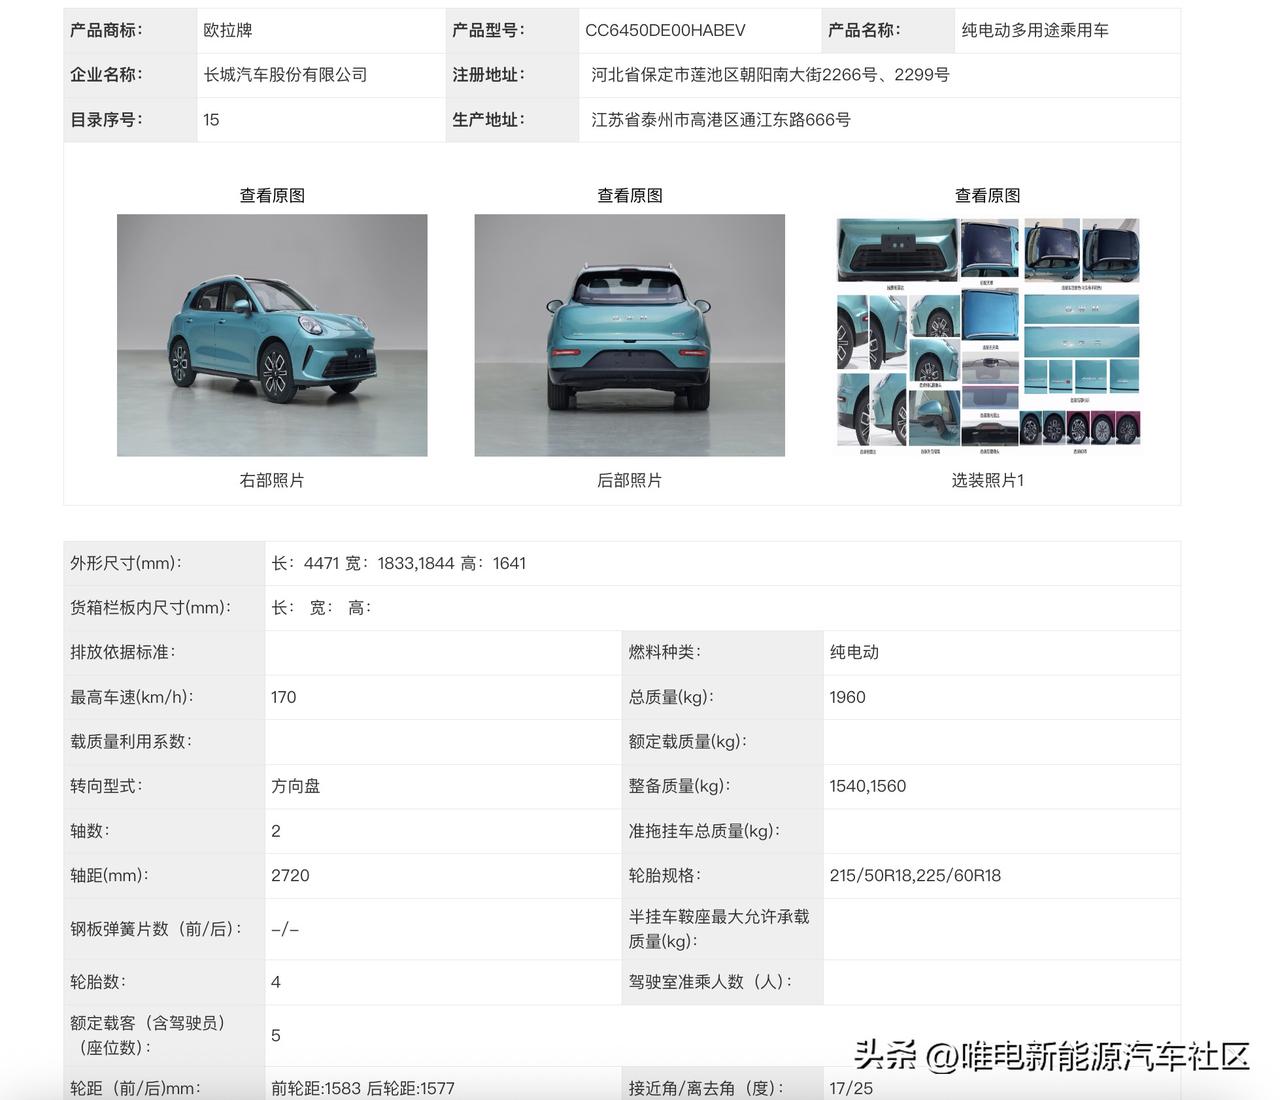The width and height of the screenshot is (1280, 1100).
Task: Select the wheelbase value 2720
Action: (290, 875)
